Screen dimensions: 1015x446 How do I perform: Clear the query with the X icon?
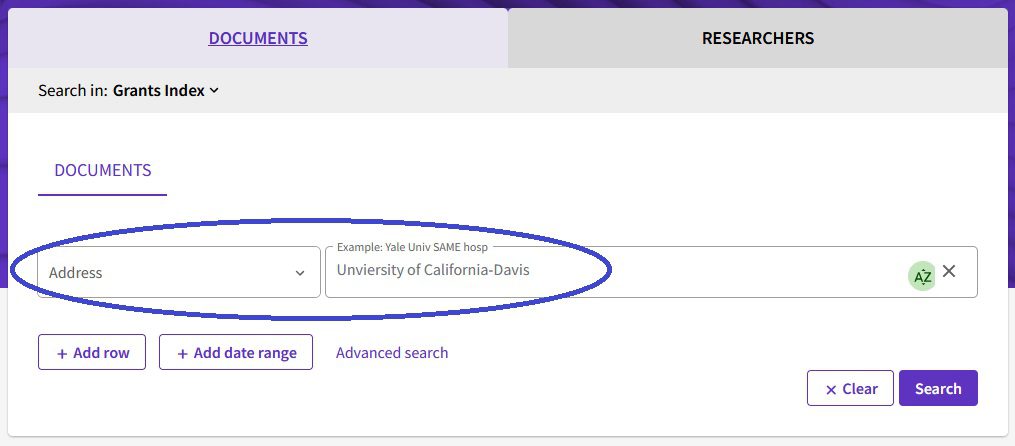pos(949,271)
